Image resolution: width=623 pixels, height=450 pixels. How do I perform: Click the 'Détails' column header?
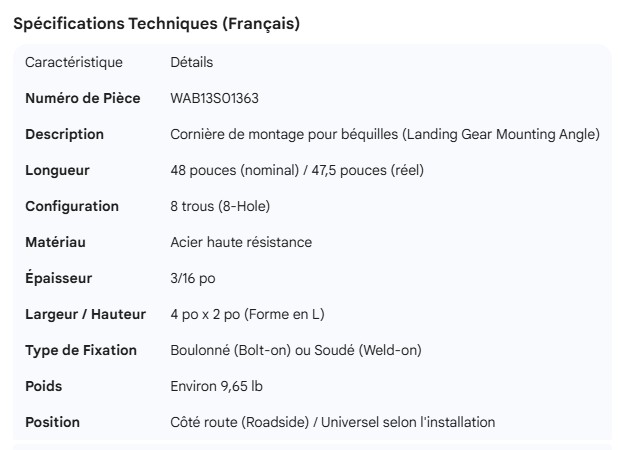(x=192, y=62)
